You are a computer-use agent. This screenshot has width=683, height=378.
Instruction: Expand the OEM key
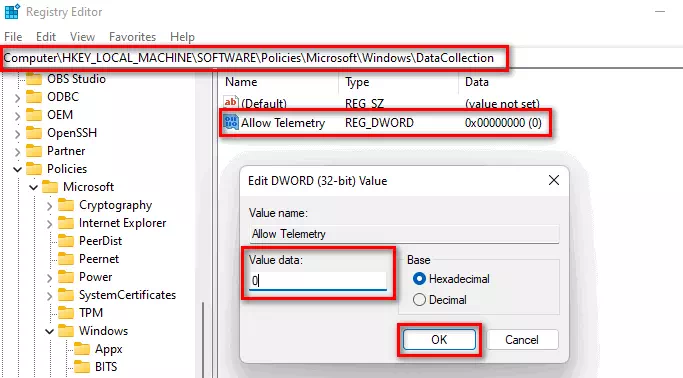17,116
